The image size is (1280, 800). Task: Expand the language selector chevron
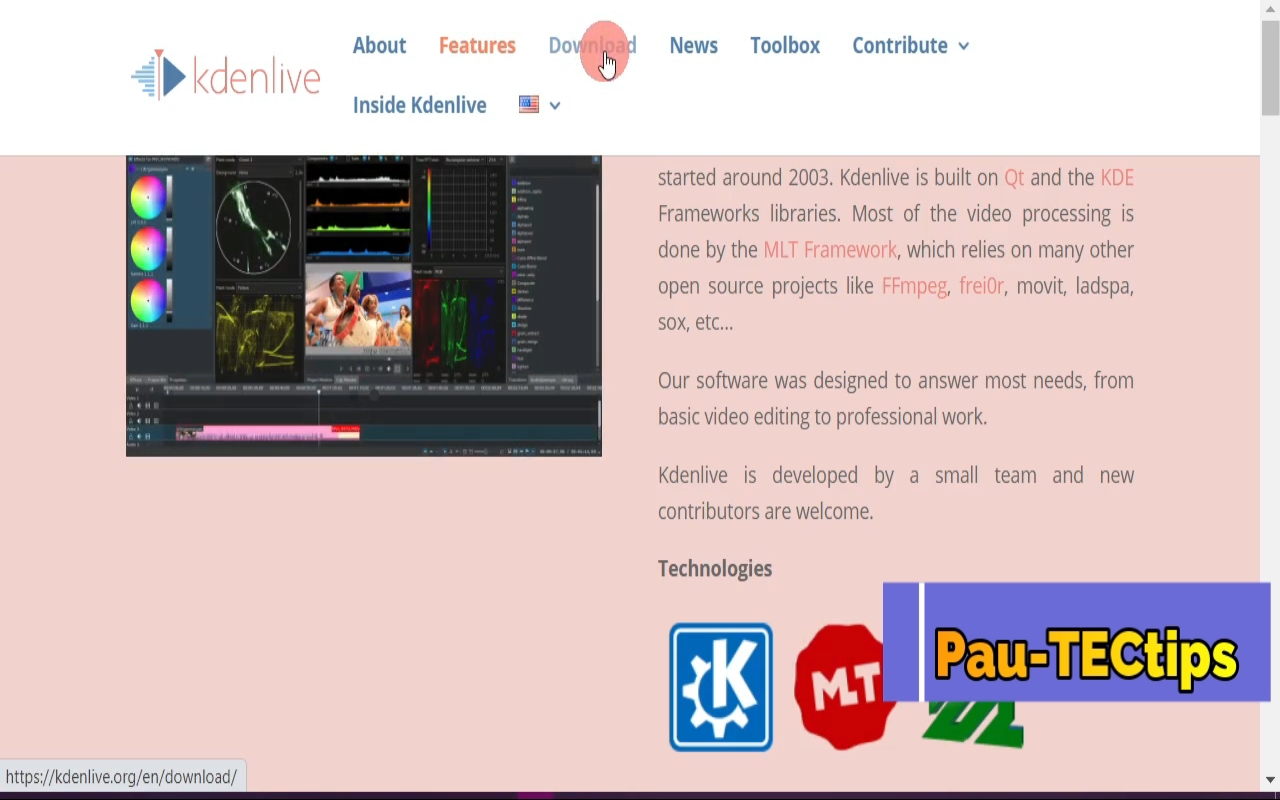[x=555, y=105]
